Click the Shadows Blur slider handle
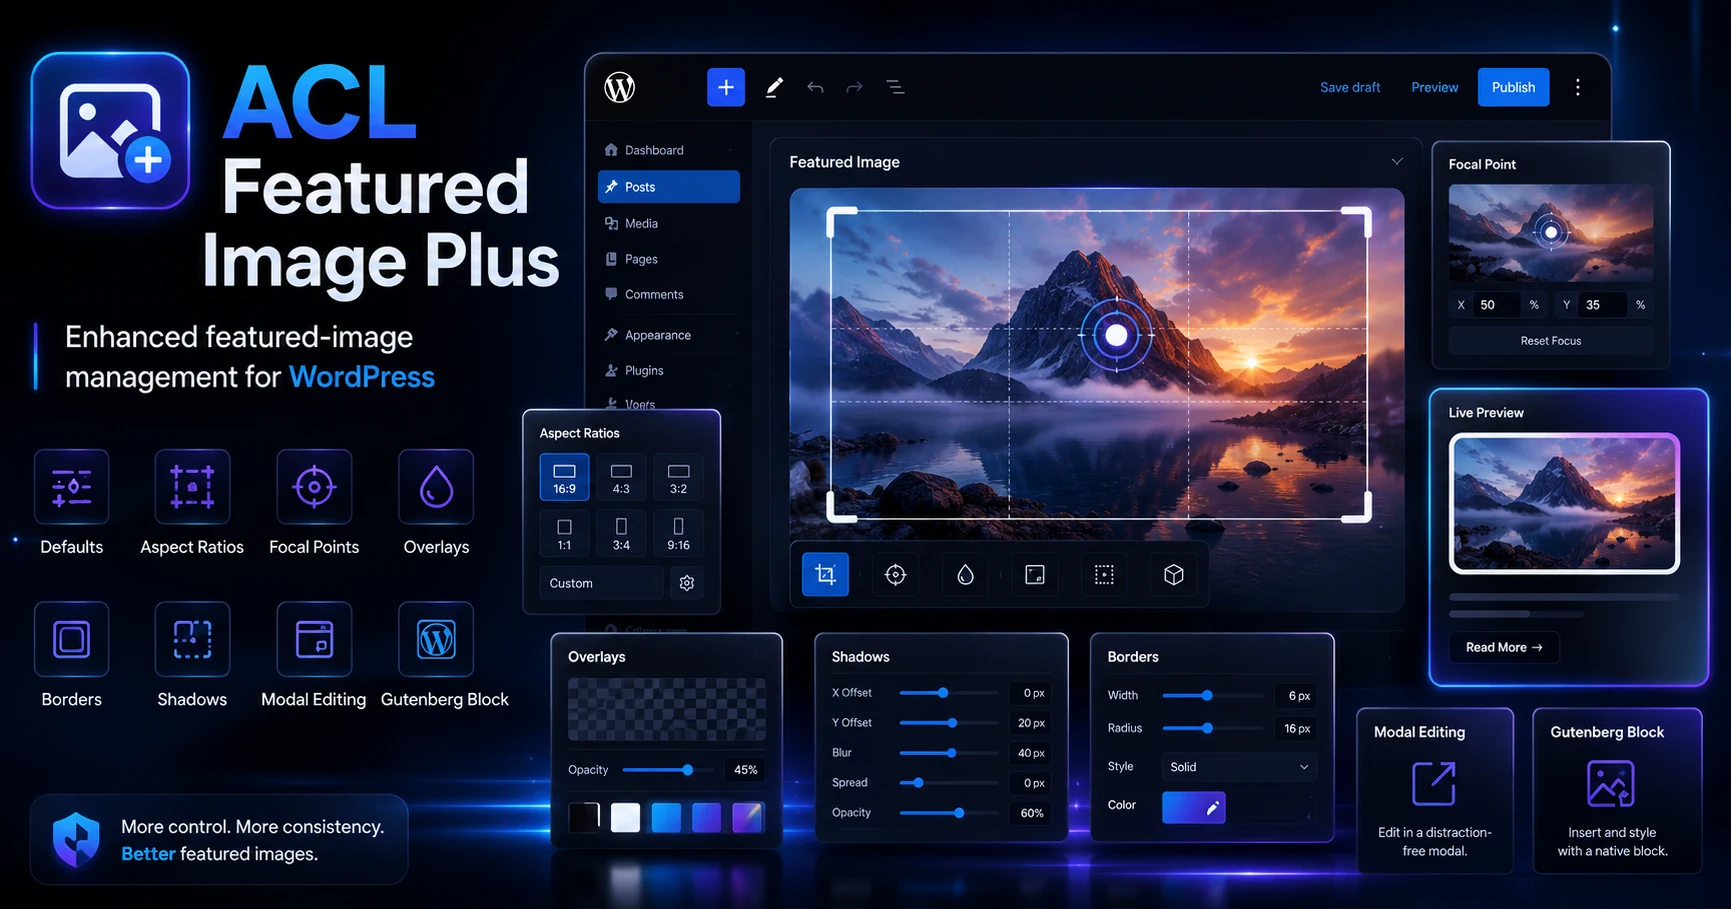Image resolution: width=1731 pixels, height=909 pixels. [952, 753]
